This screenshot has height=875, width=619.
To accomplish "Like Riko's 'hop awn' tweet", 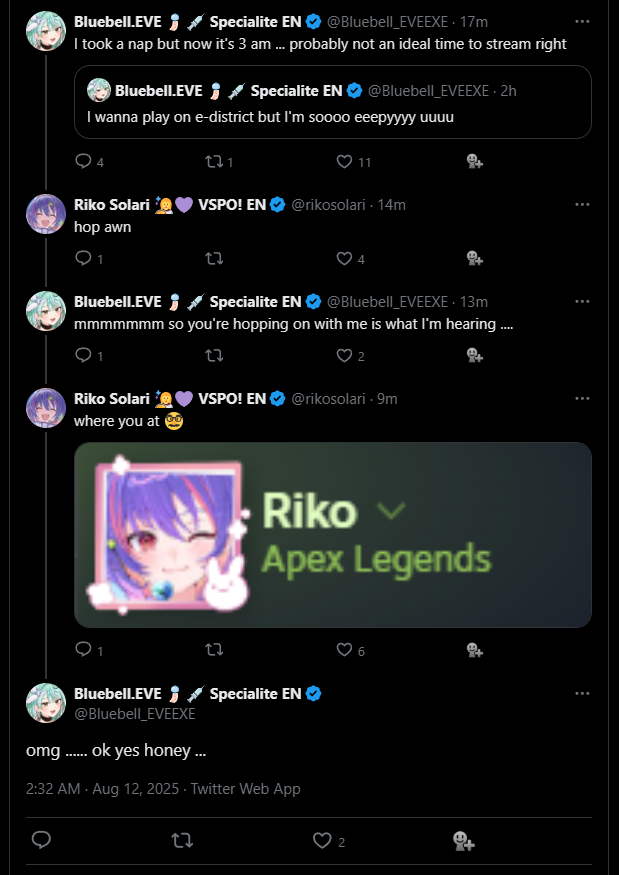I will (344, 258).
